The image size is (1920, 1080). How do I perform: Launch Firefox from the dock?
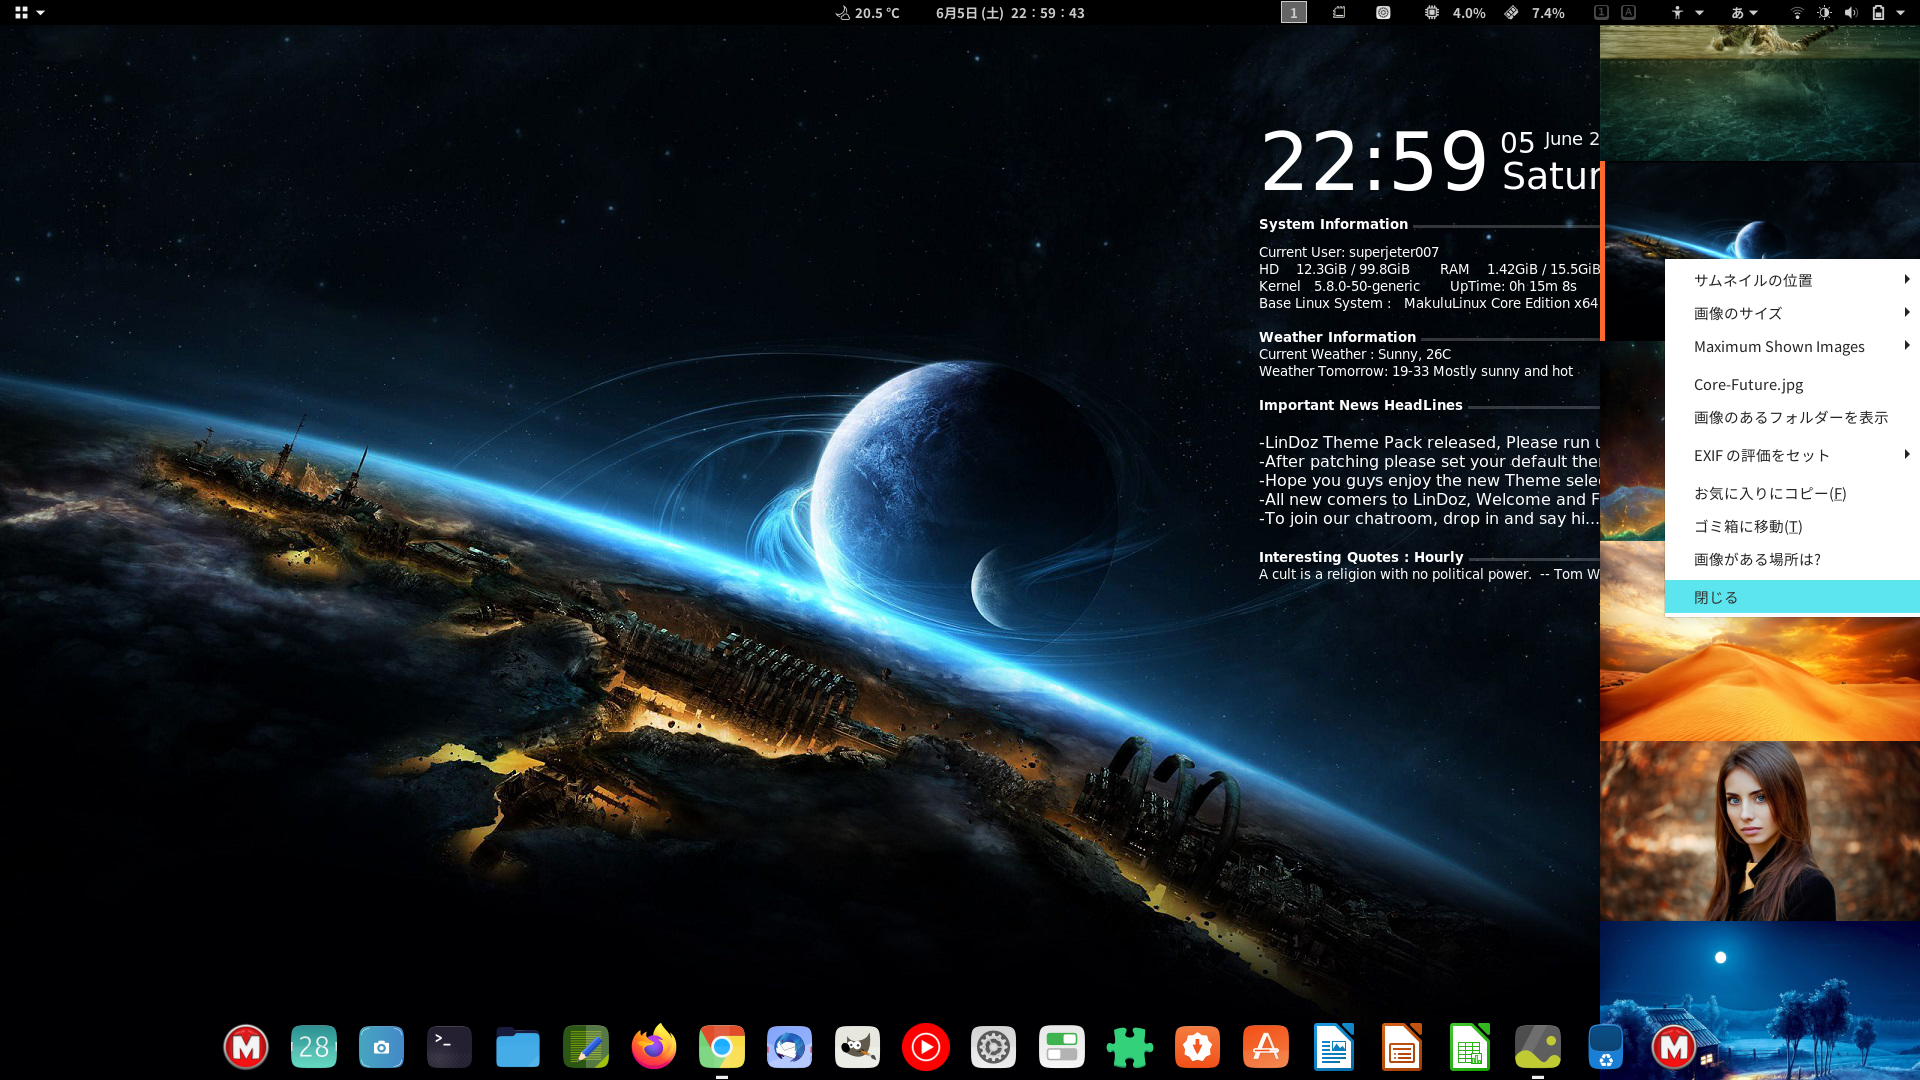(654, 1047)
